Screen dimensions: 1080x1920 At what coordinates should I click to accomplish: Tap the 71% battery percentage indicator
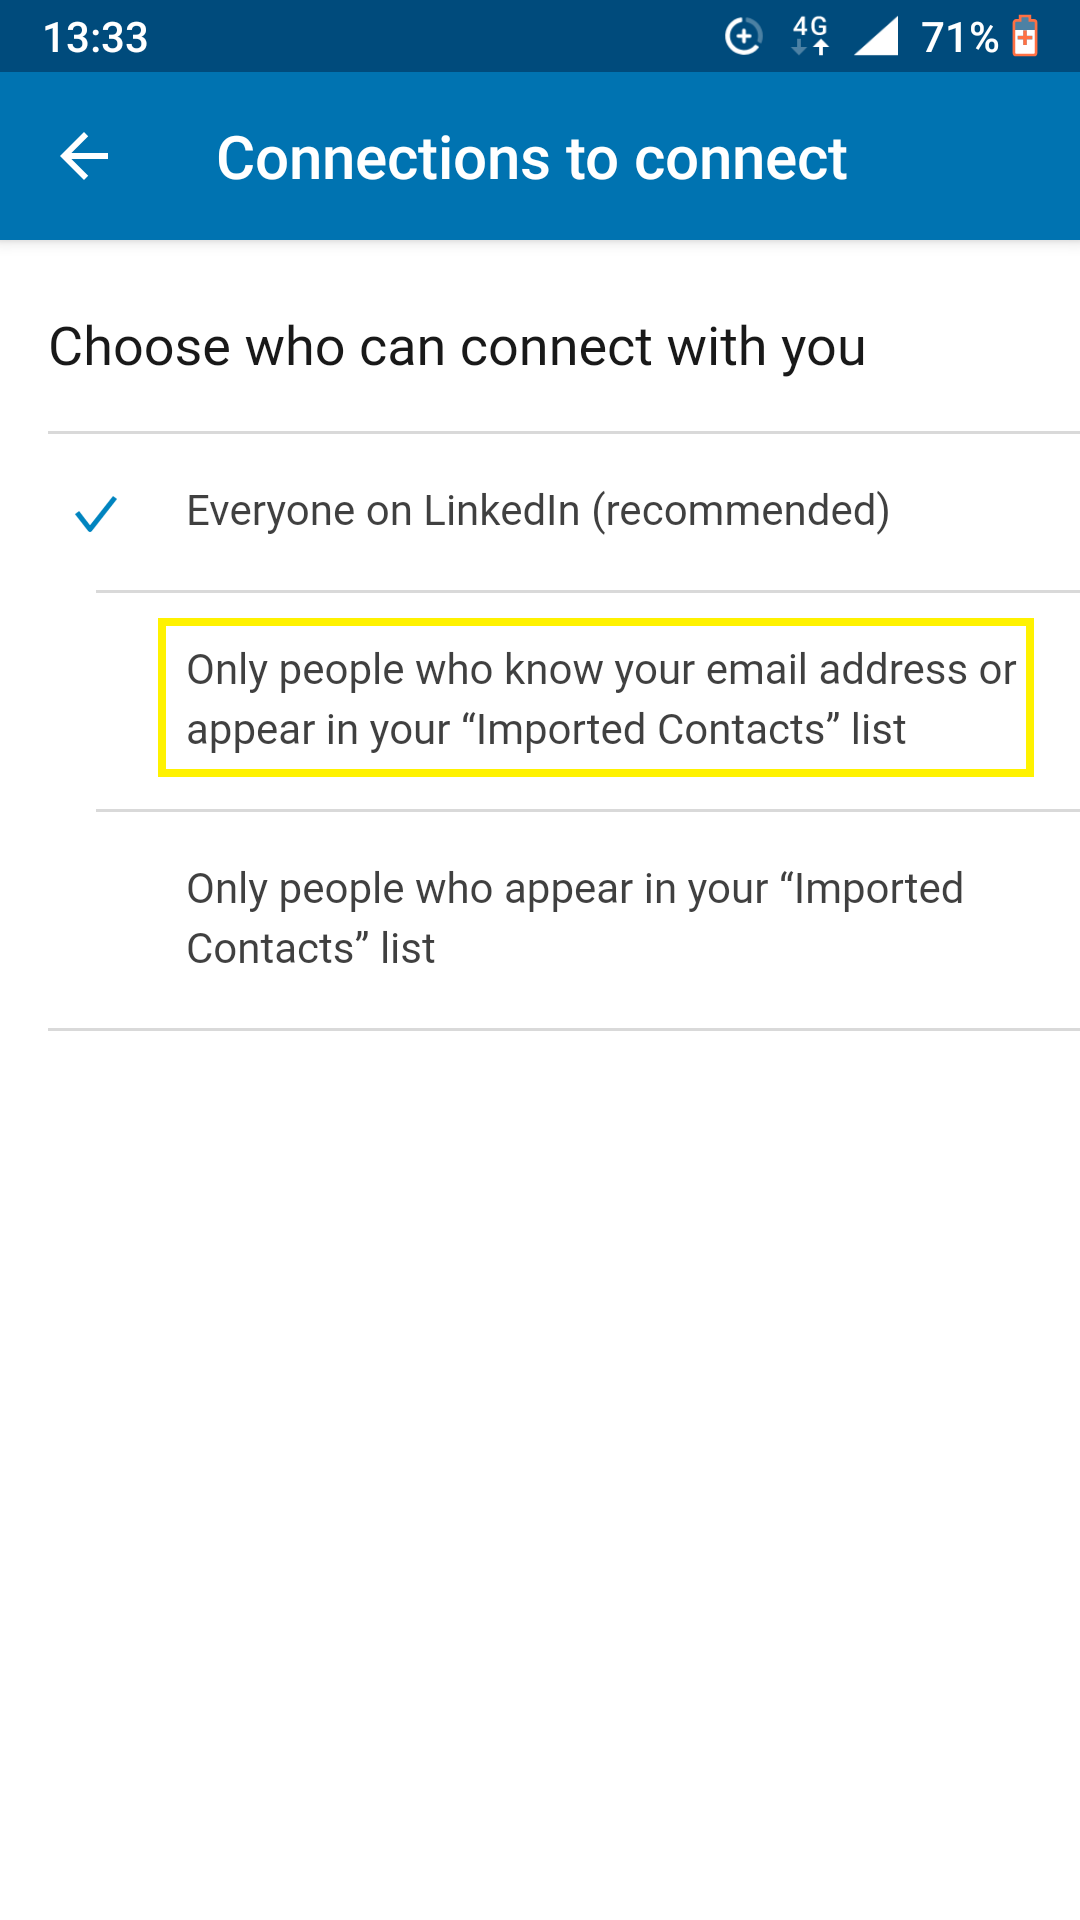click(x=960, y=38)
